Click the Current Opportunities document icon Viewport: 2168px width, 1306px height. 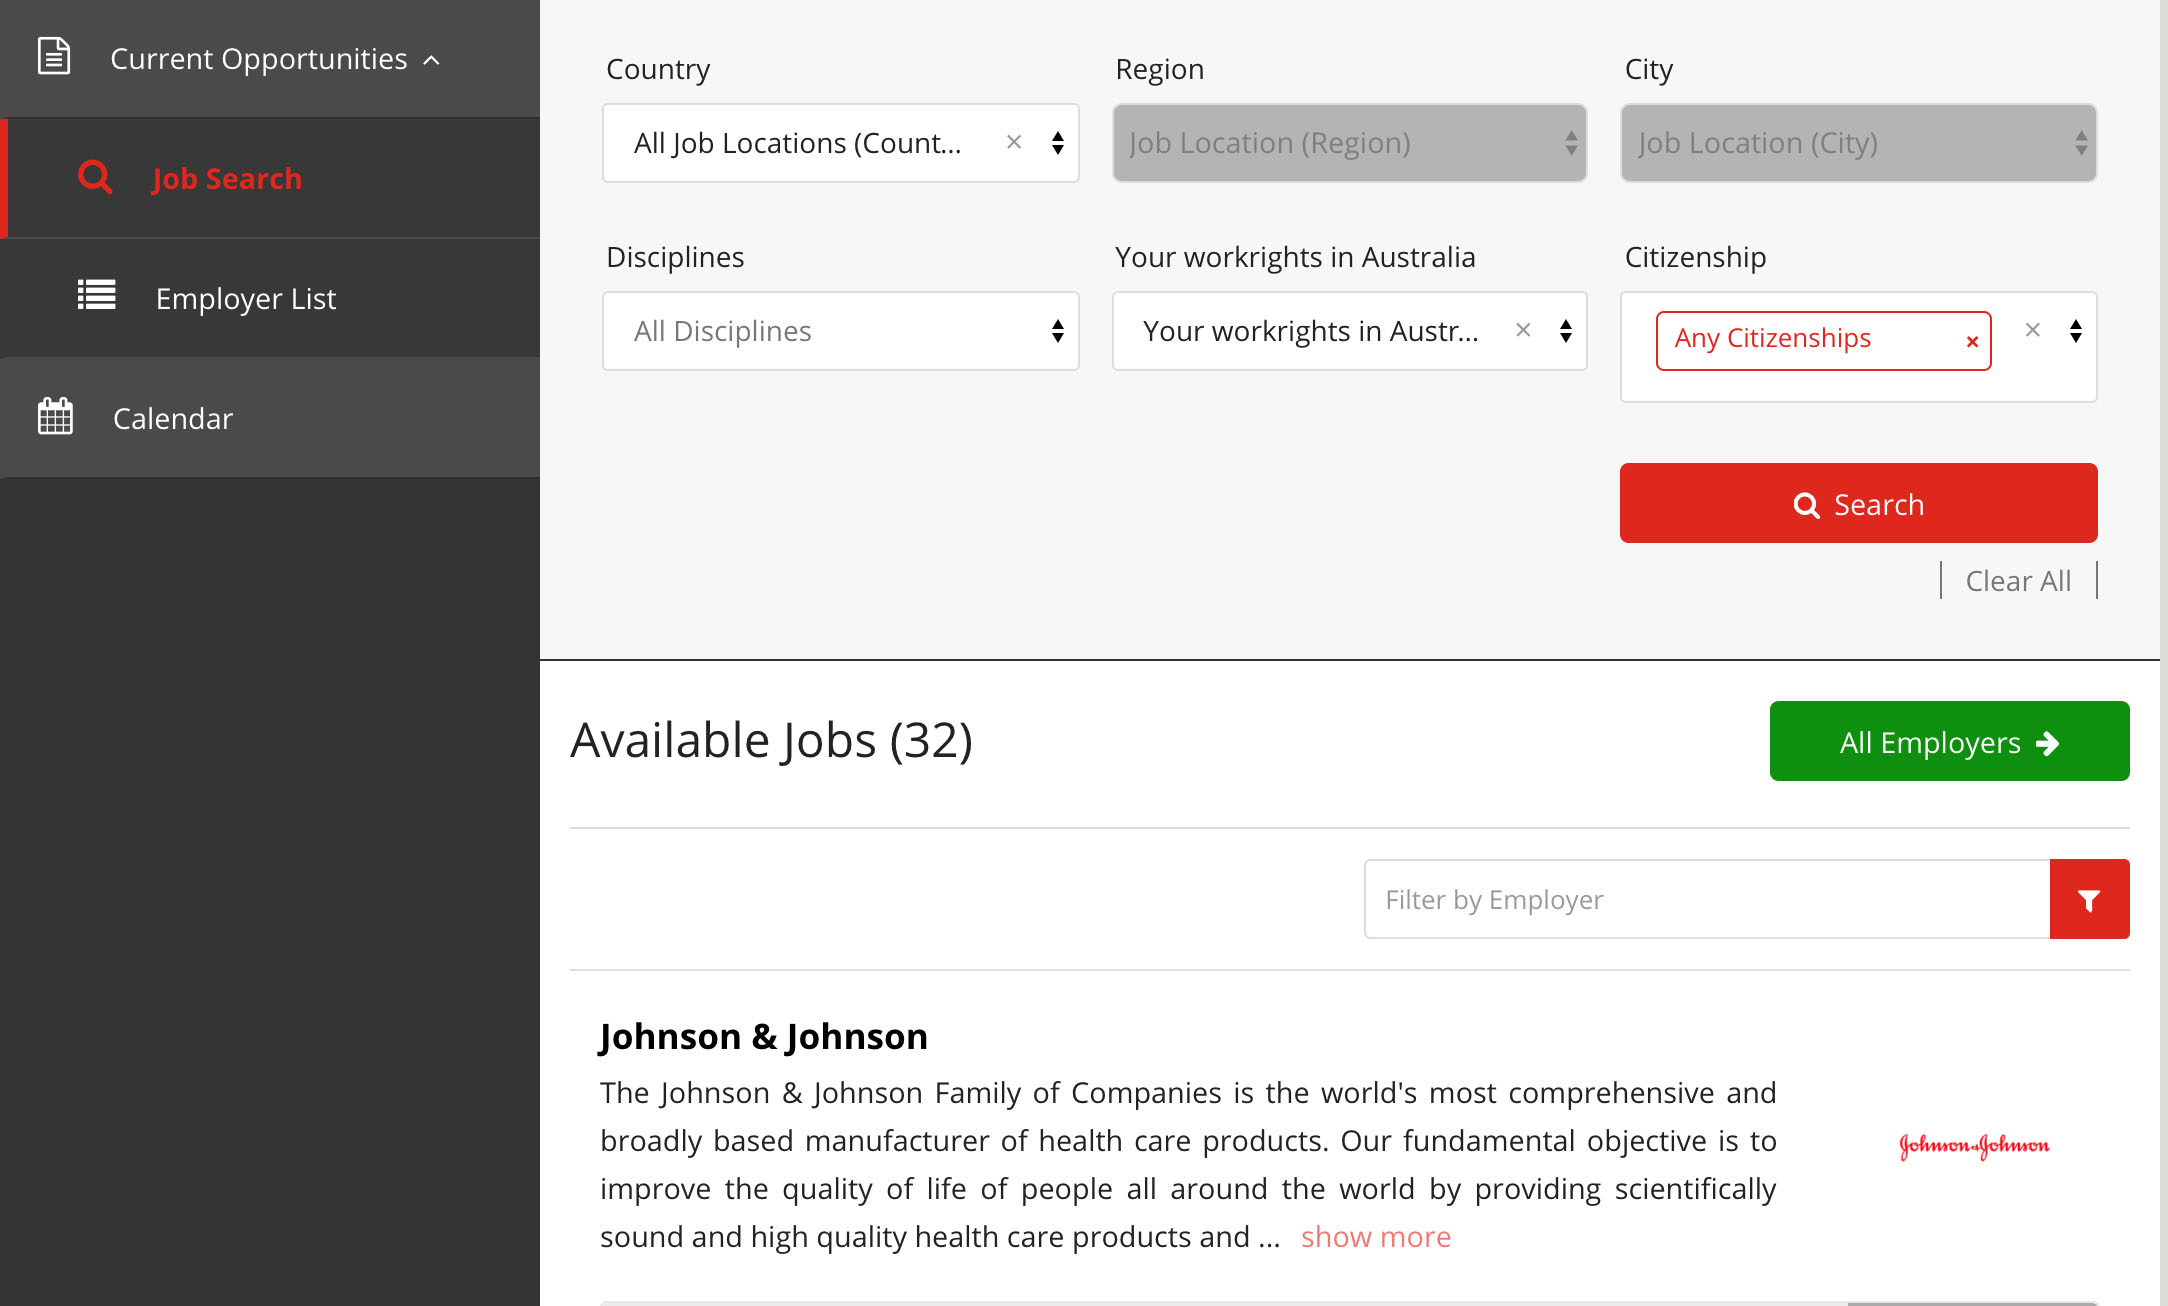click(x=54, y=56)
